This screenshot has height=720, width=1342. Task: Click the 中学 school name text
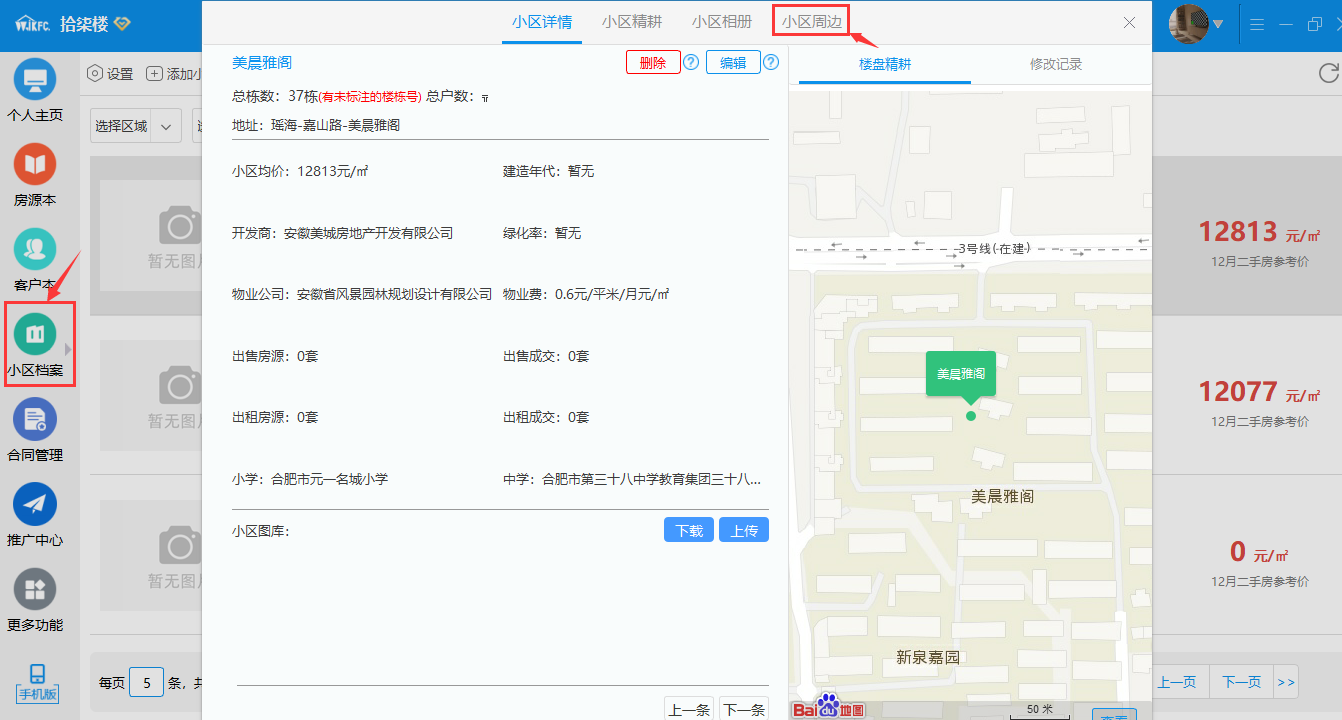click(652, 479)
